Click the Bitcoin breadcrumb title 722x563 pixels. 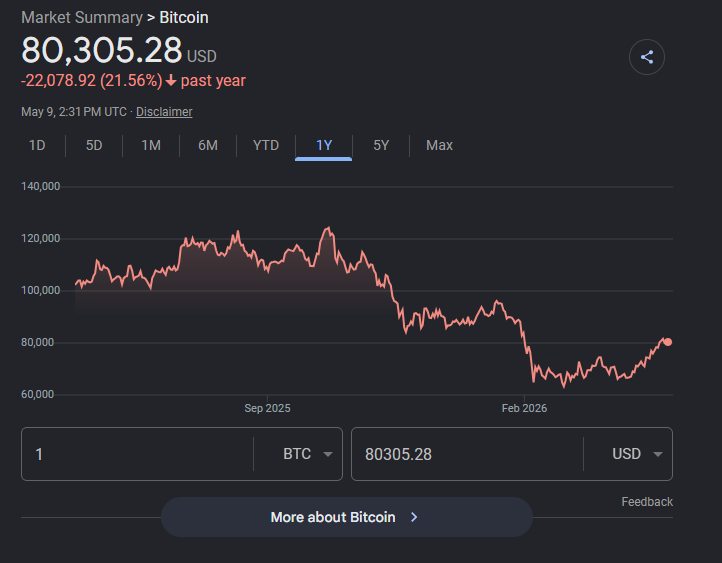click(184, 17)
